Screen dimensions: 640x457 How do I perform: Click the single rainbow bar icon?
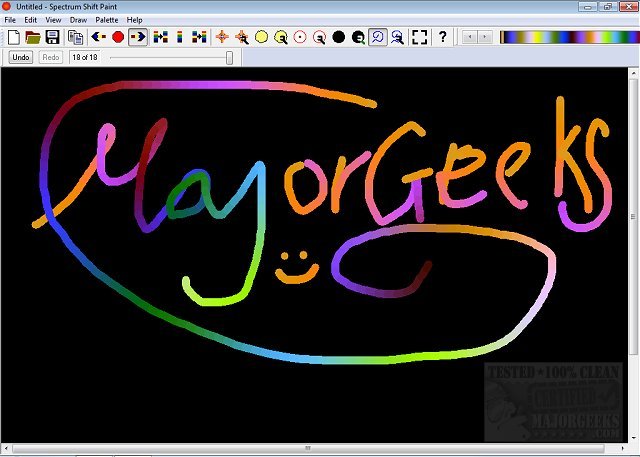coord(180,37)
